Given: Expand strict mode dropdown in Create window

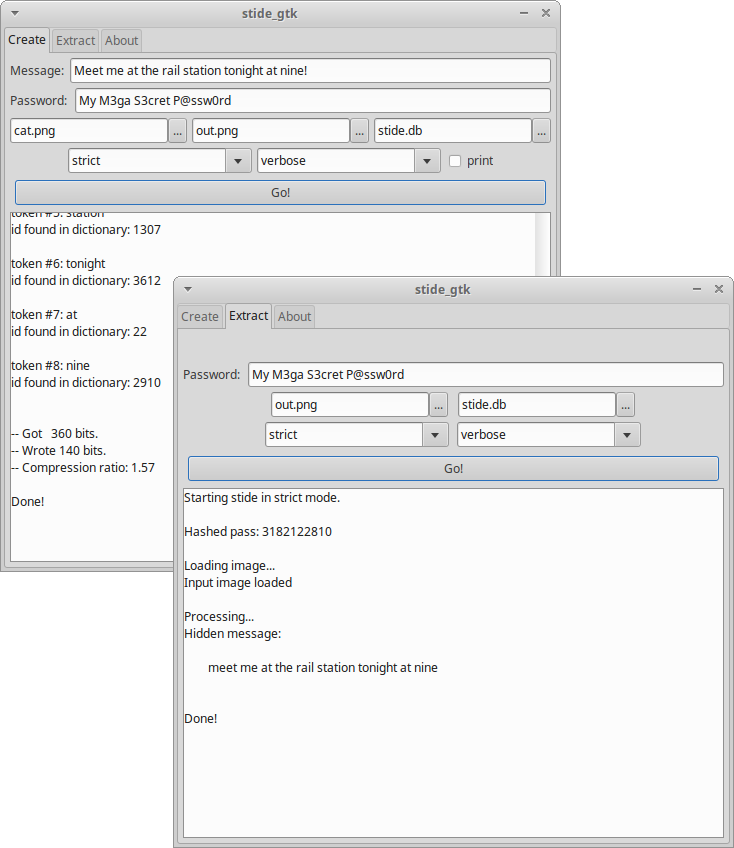Looking at the screenshot, I should tap(238, 161).
